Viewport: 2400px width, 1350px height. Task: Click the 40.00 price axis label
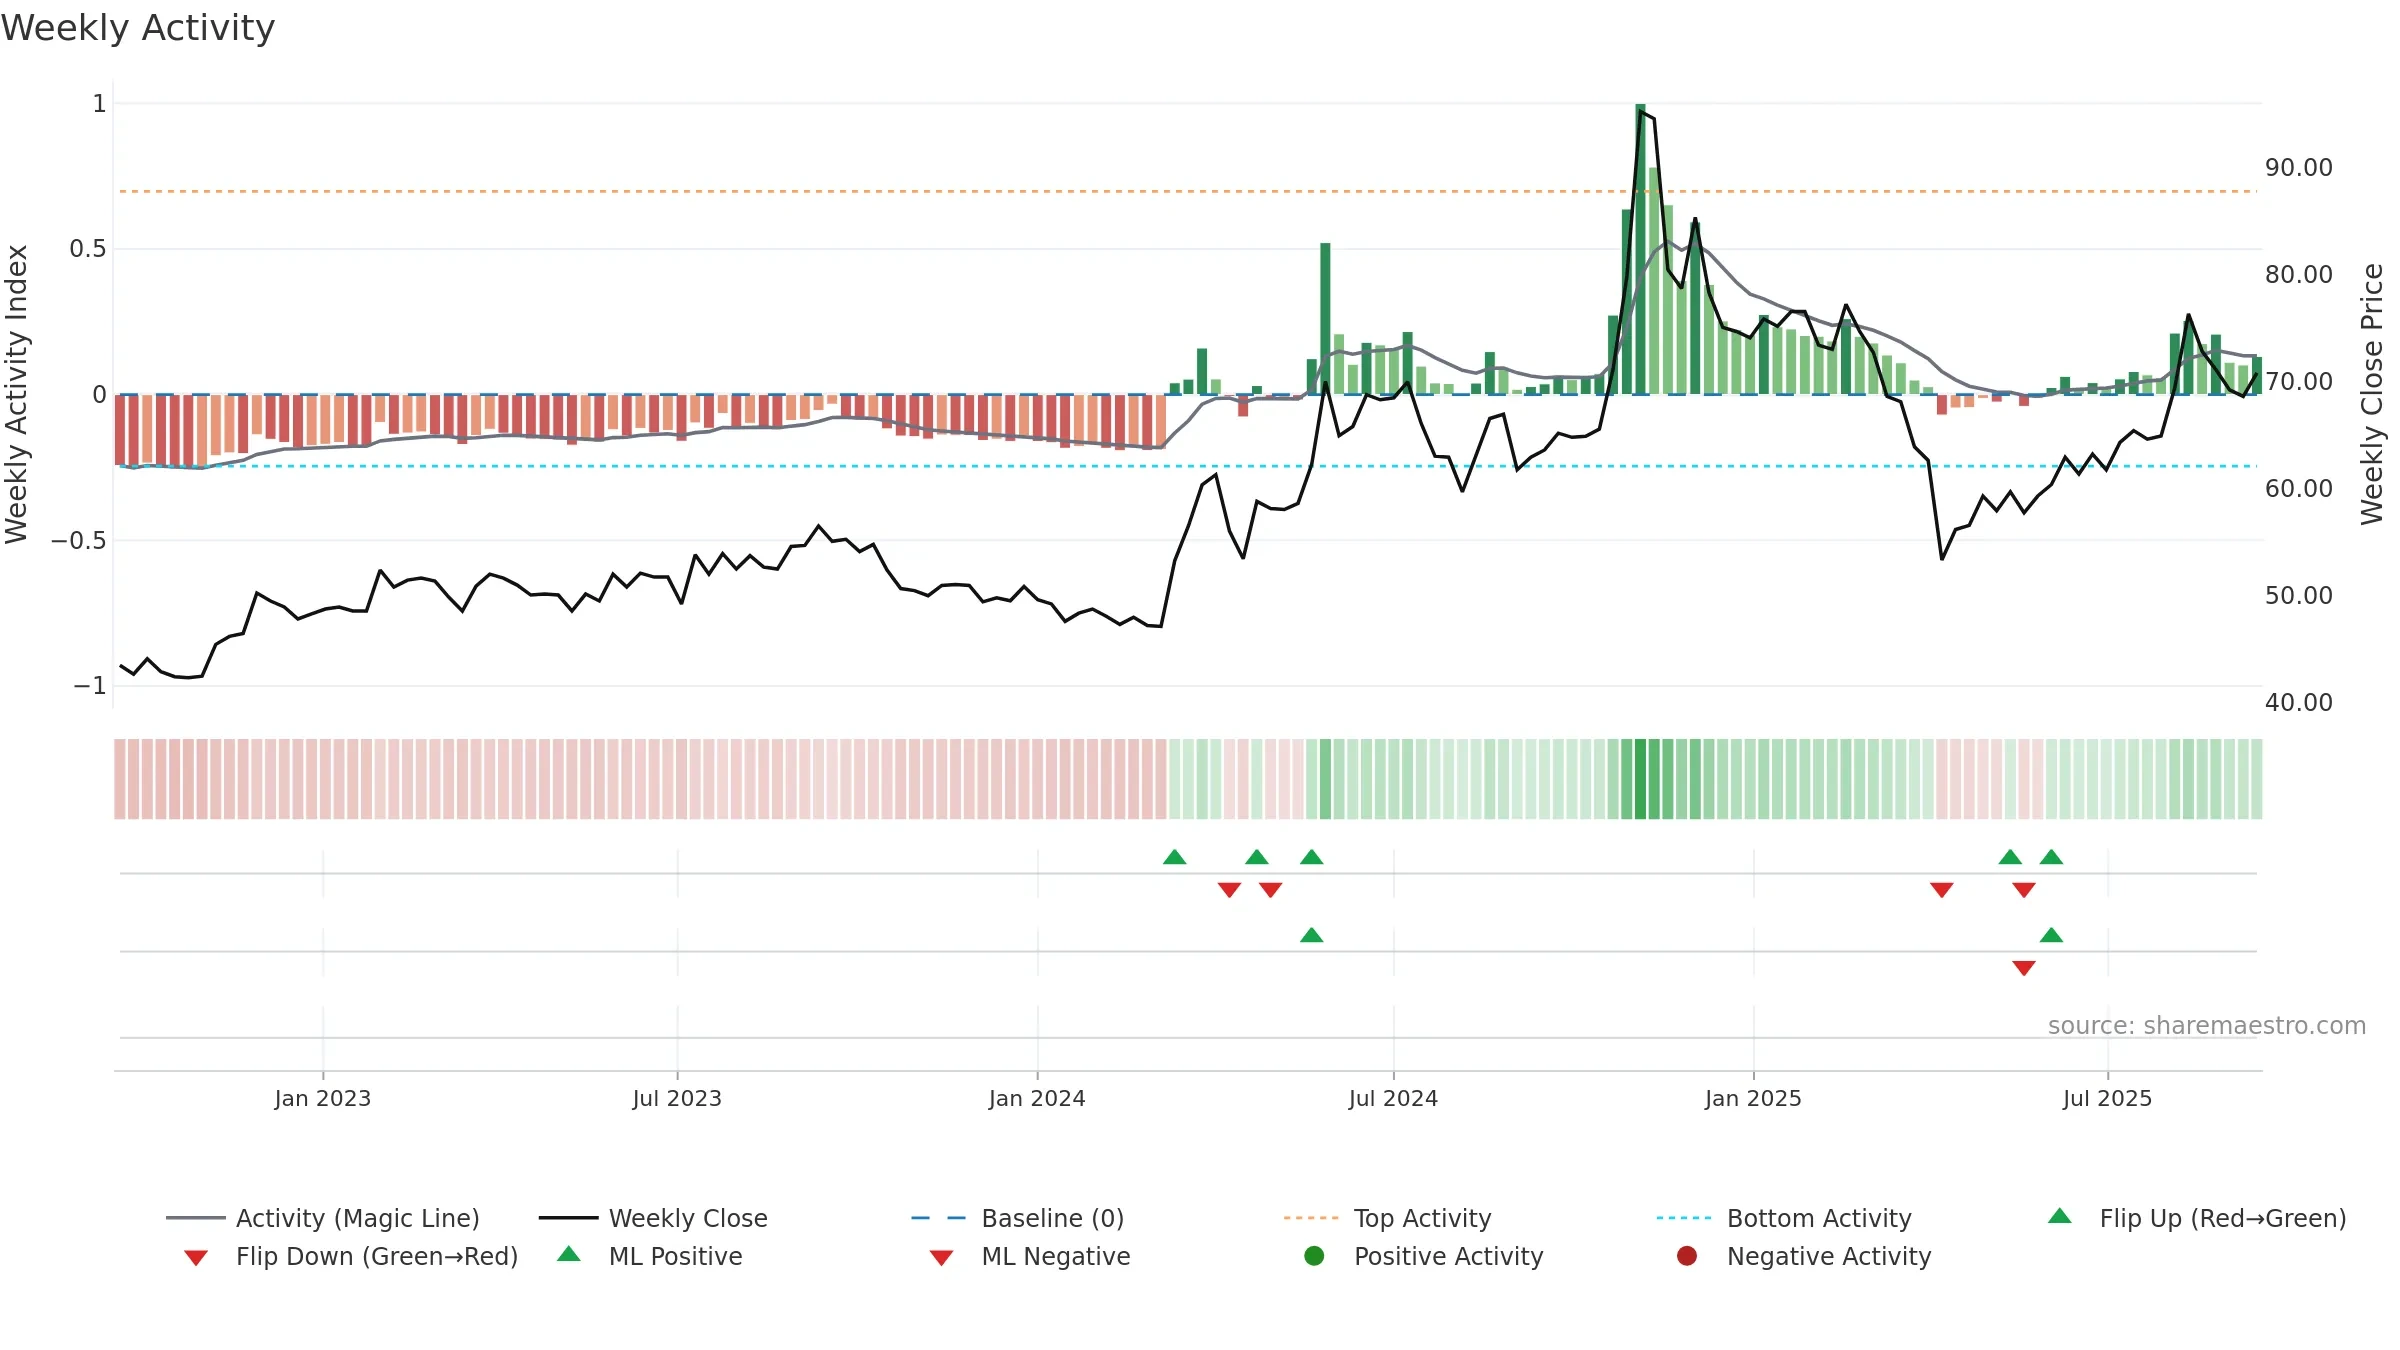click(2299, 703)
